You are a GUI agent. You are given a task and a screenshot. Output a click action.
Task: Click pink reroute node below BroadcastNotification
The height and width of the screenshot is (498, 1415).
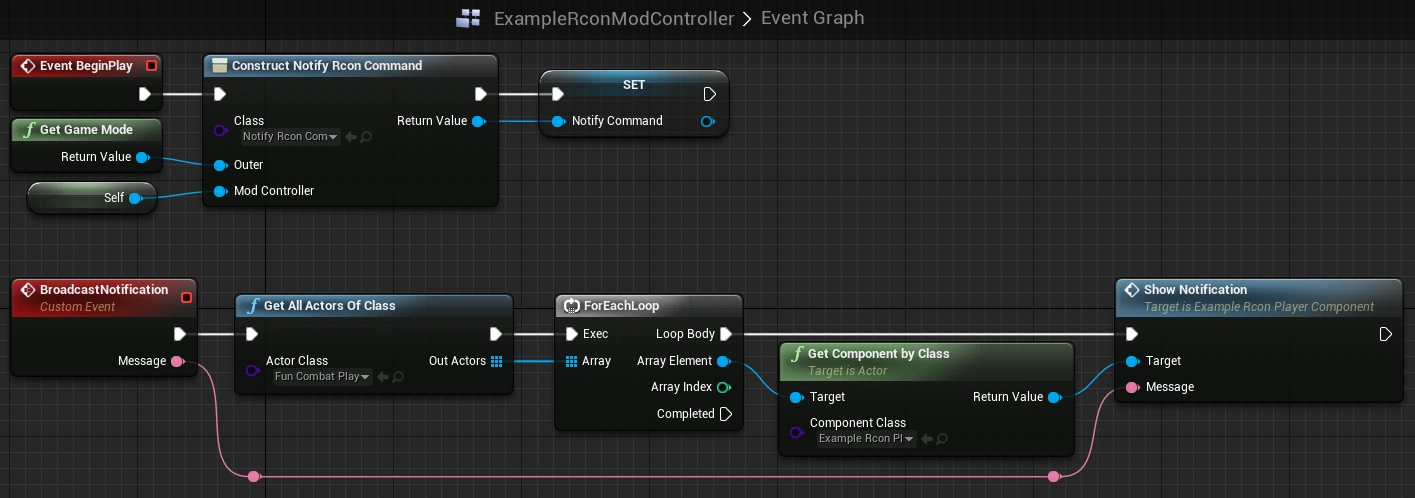pyautogui.click(x=254, y=477)
